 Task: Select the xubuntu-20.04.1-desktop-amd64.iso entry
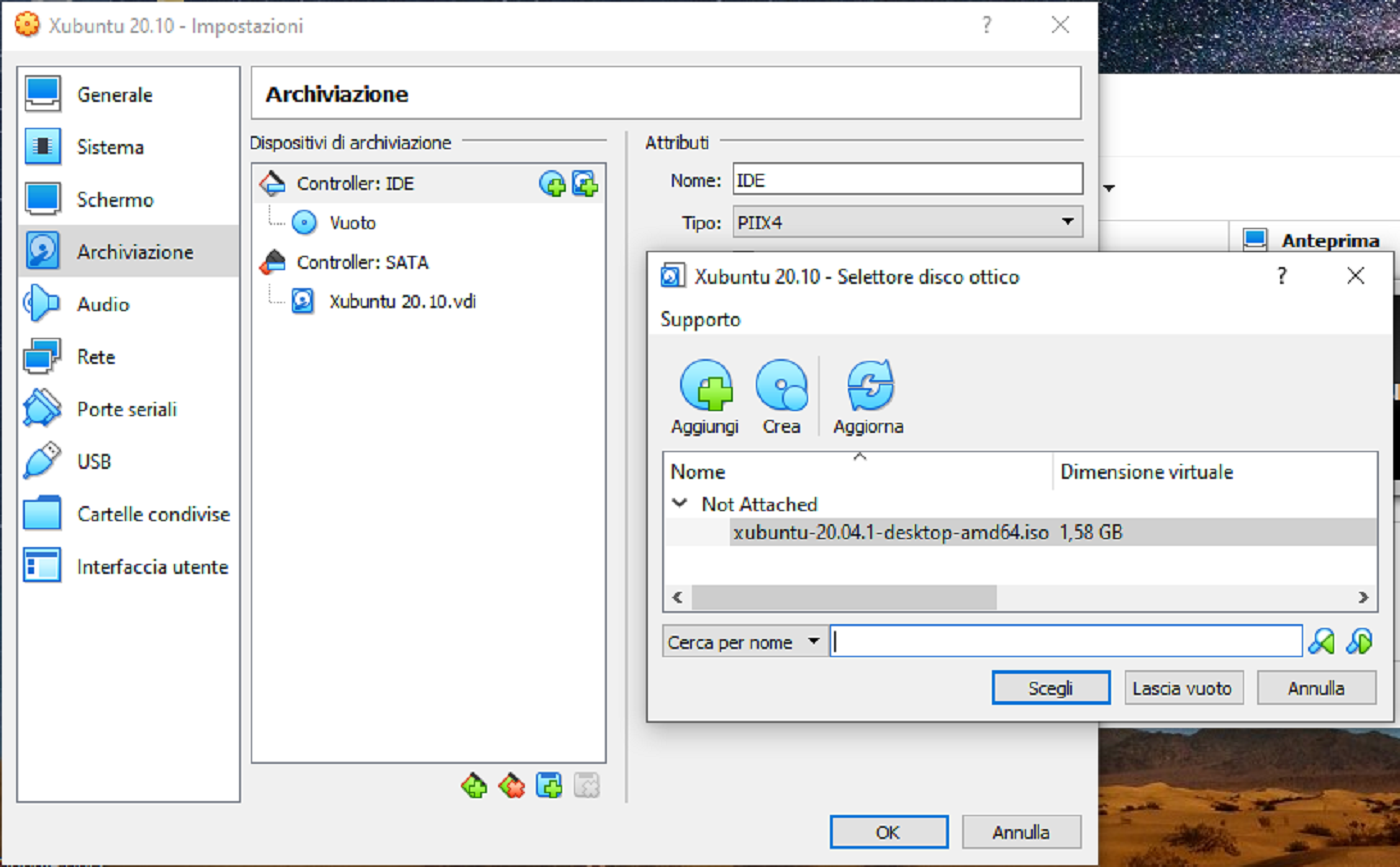point(890,534)
